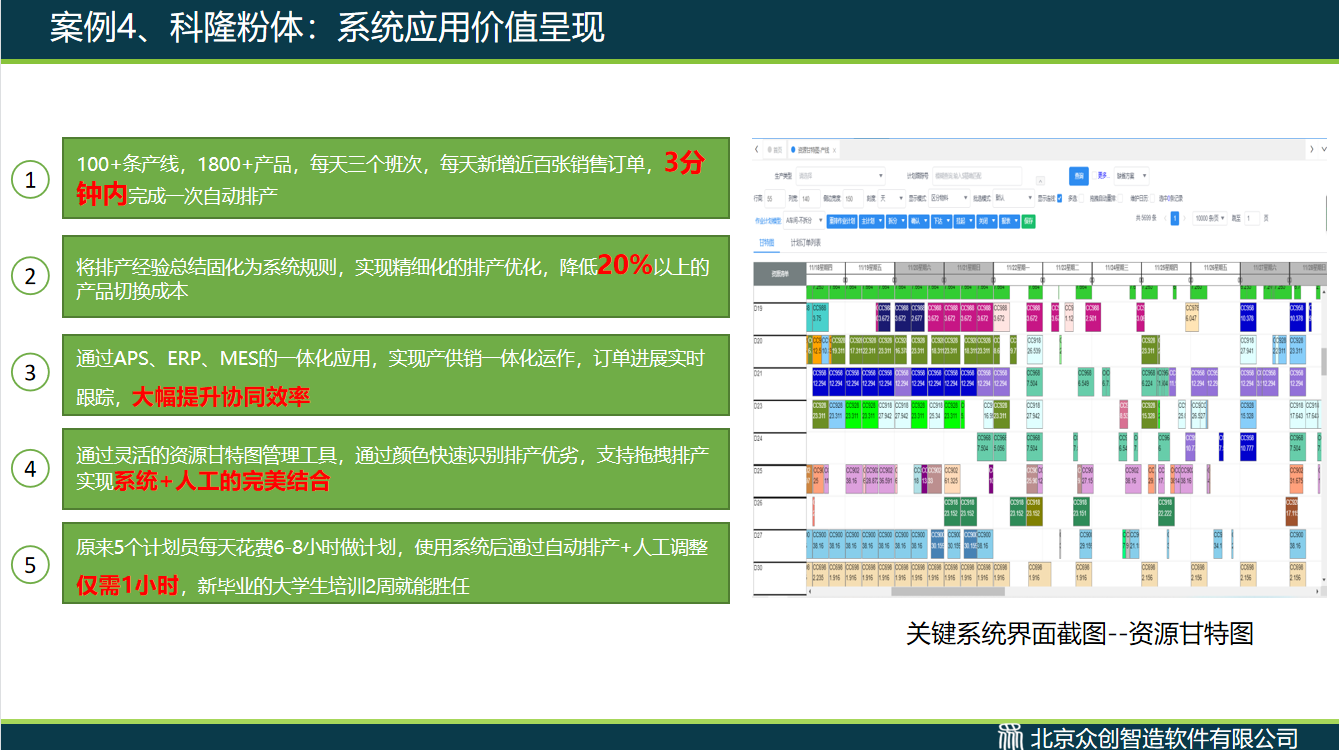Open the 作业计划模型 dropdown
The height and width of the screenshot is (750, 1339).
[x=804, y=221]
